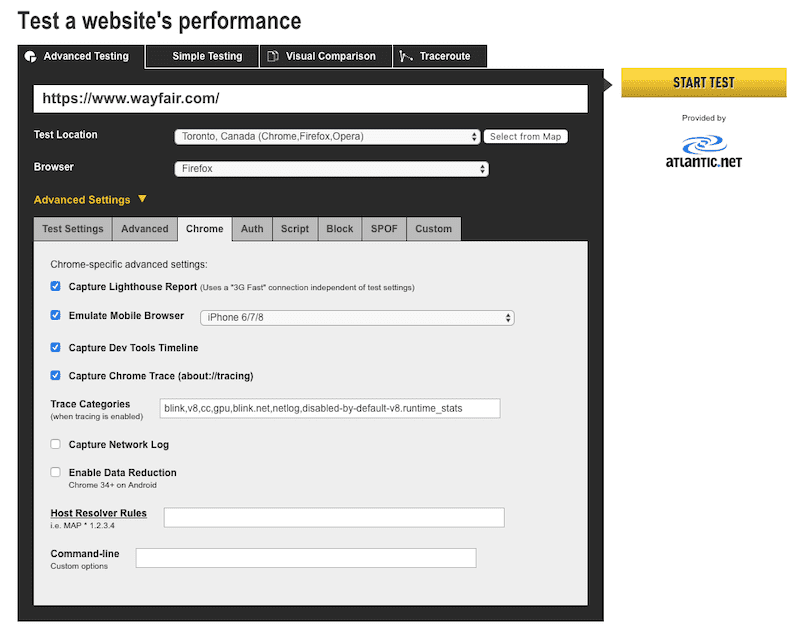Open the iPhone 6/7/8 device dropdown
The width and height of the screenshot is (800, 625).
(357, 317)
